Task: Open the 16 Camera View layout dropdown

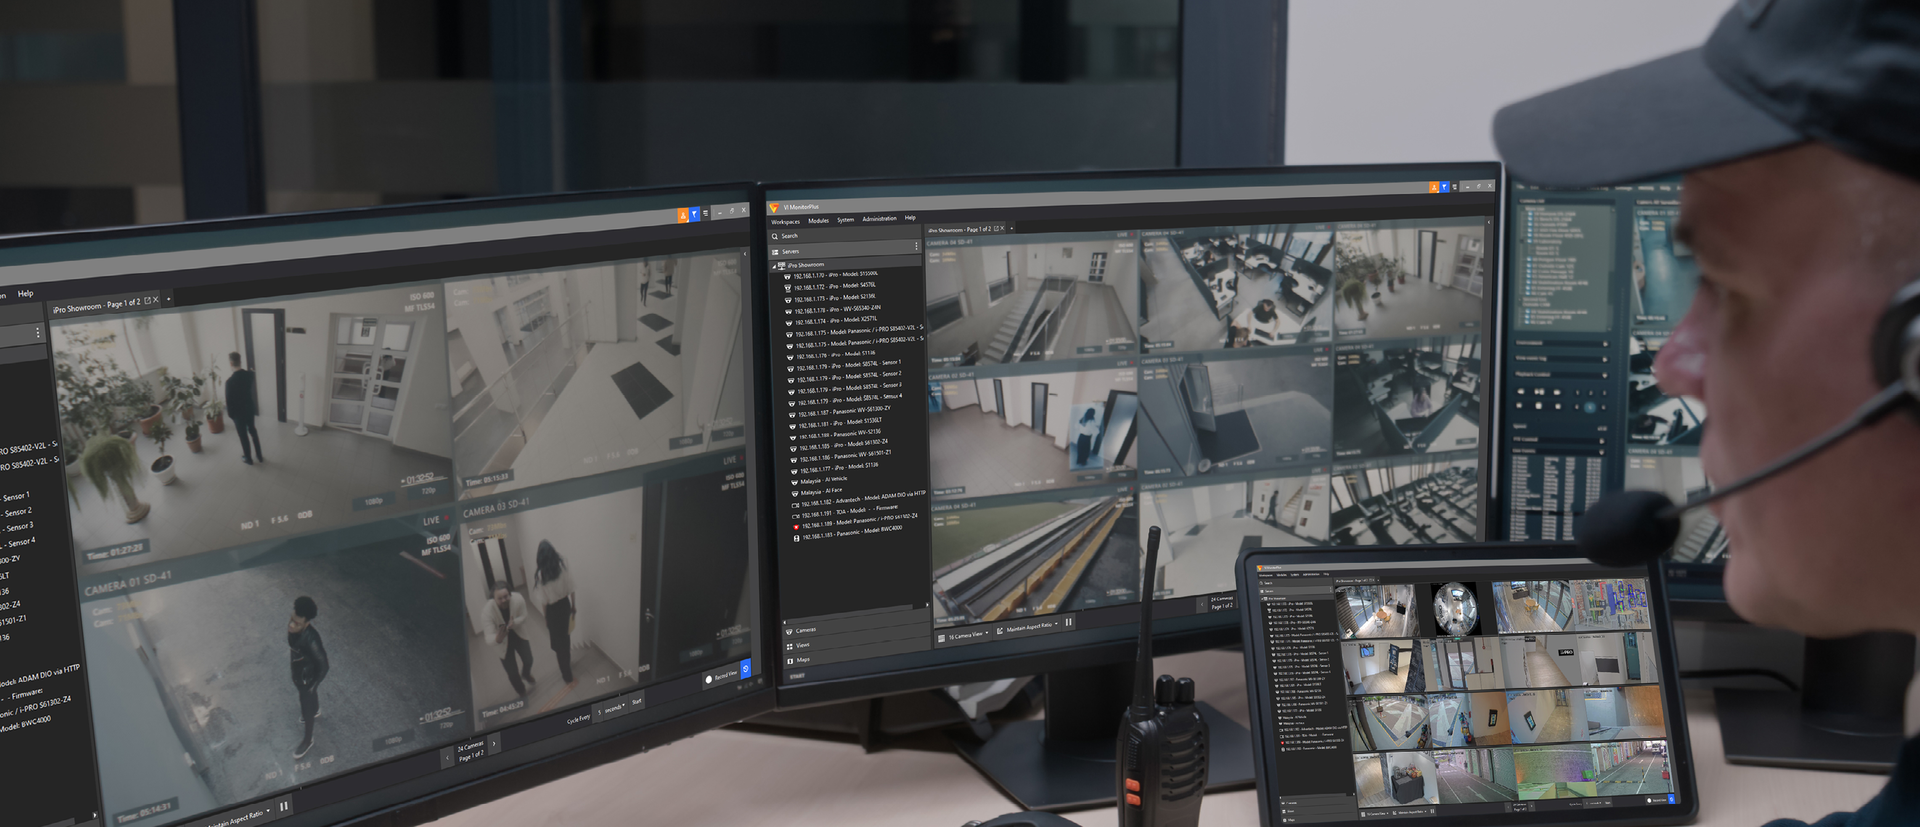Action: point(963,636)
